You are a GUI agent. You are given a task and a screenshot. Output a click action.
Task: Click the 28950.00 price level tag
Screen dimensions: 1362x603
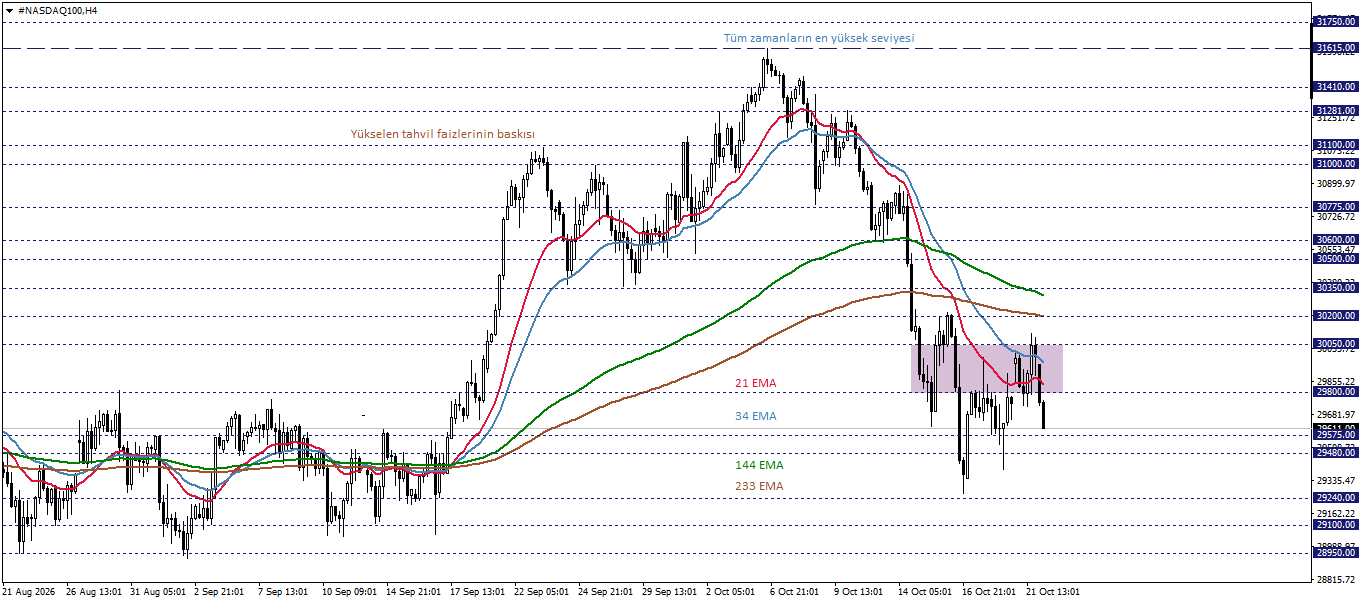tap(1335, 553)
